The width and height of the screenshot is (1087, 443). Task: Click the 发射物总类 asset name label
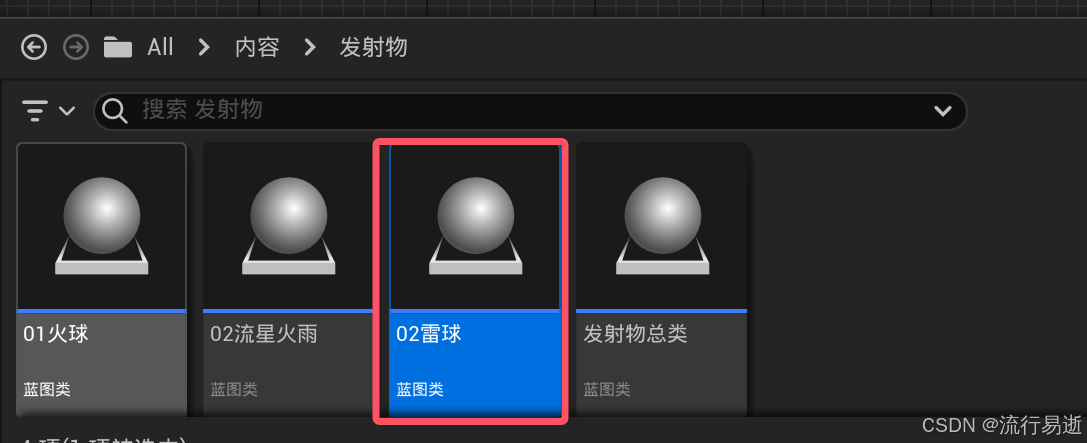click(x=636, y=335)
